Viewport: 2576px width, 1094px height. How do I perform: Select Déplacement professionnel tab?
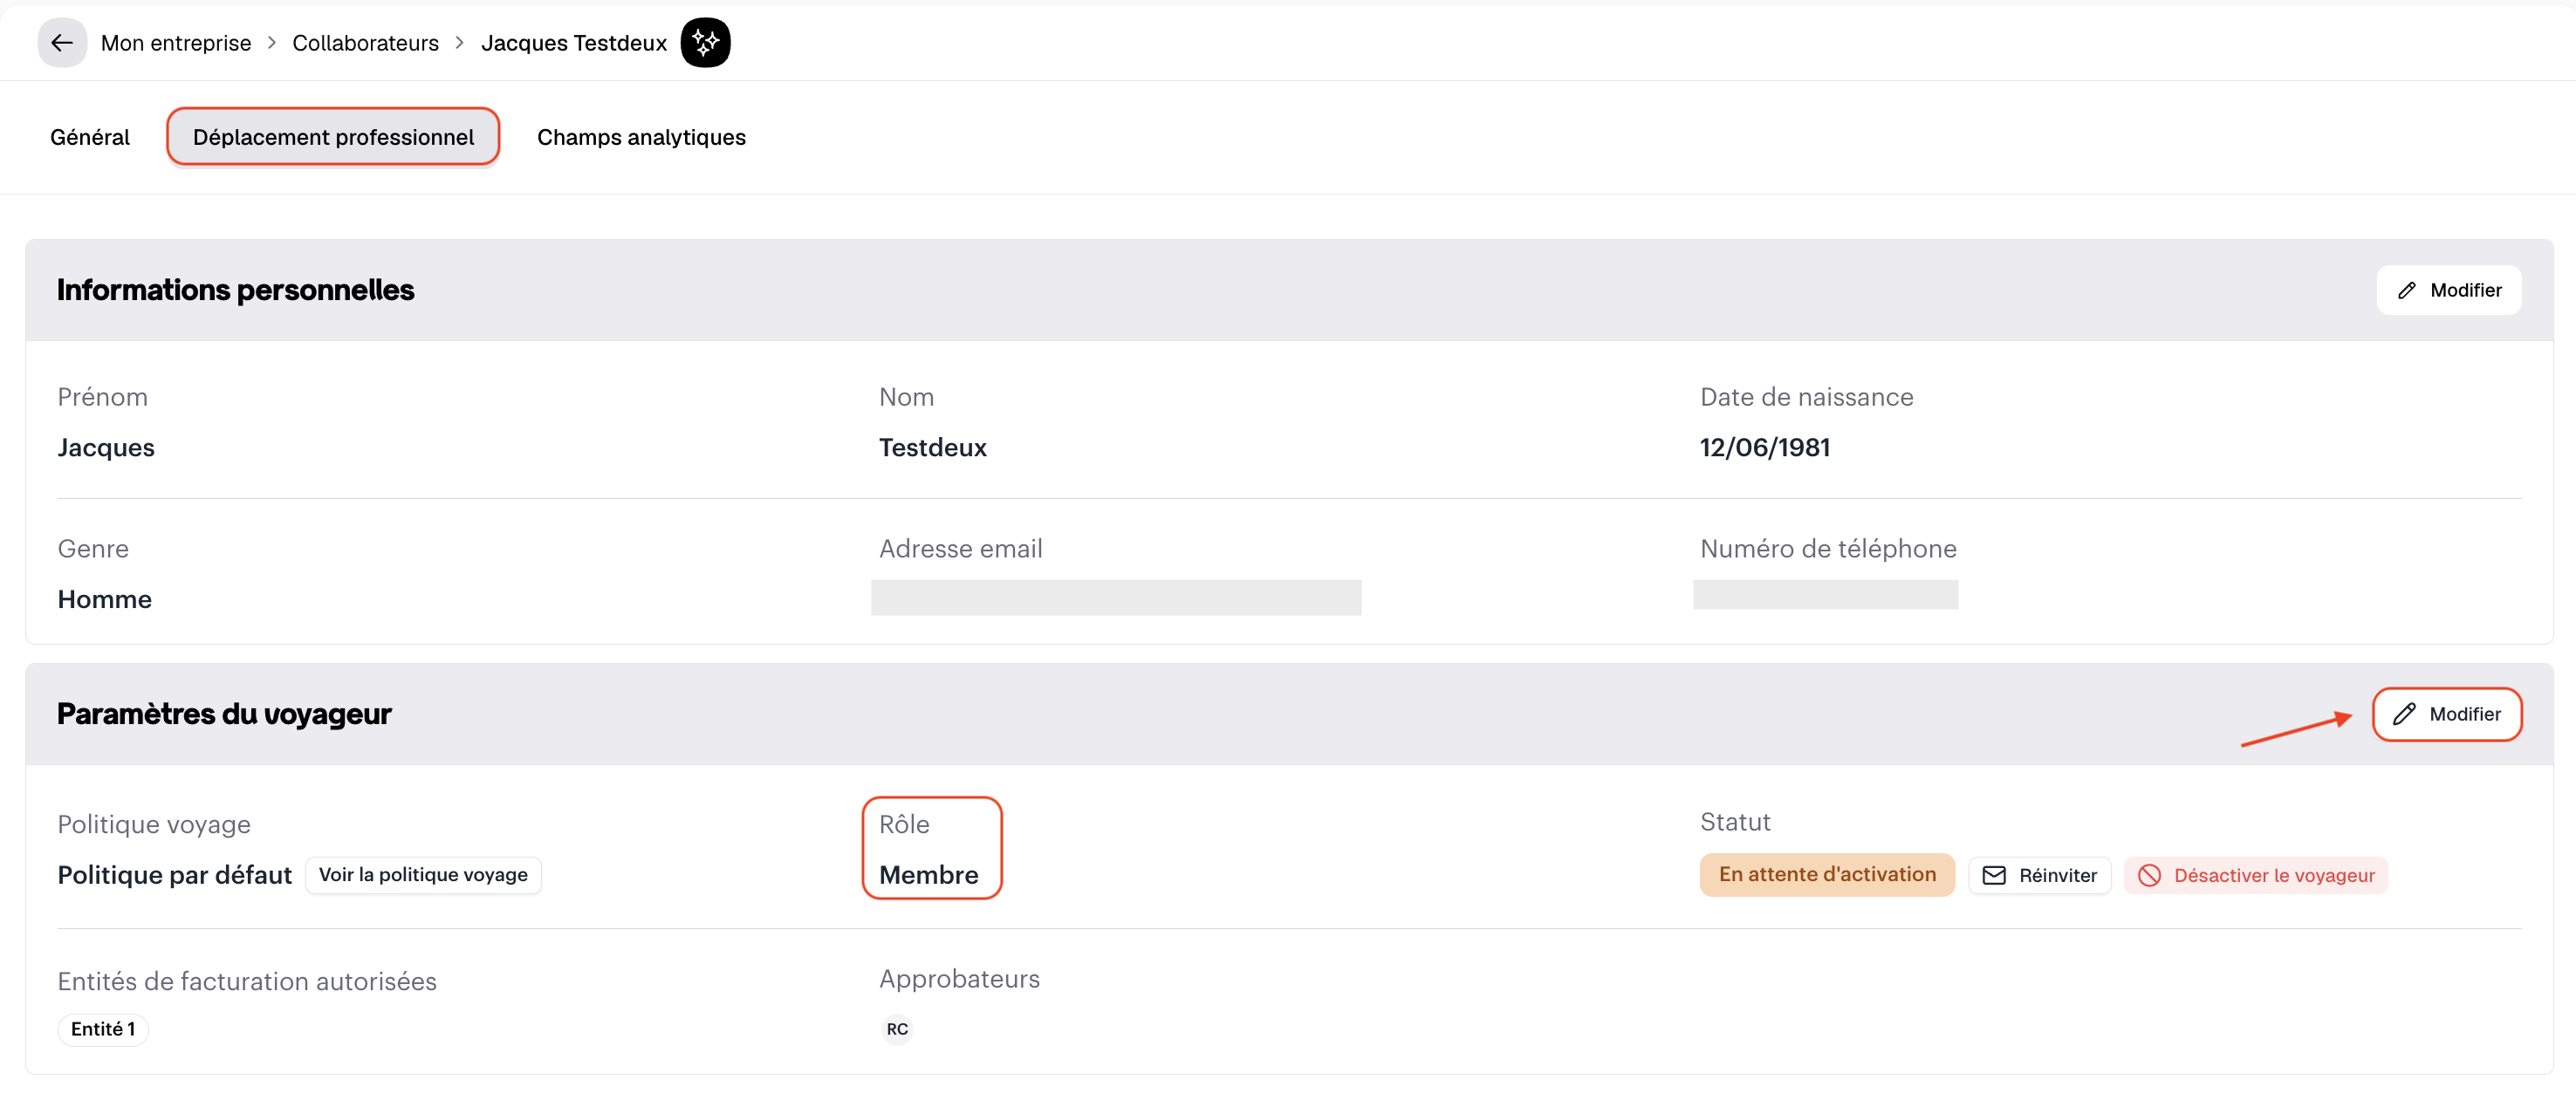(333, 137)
